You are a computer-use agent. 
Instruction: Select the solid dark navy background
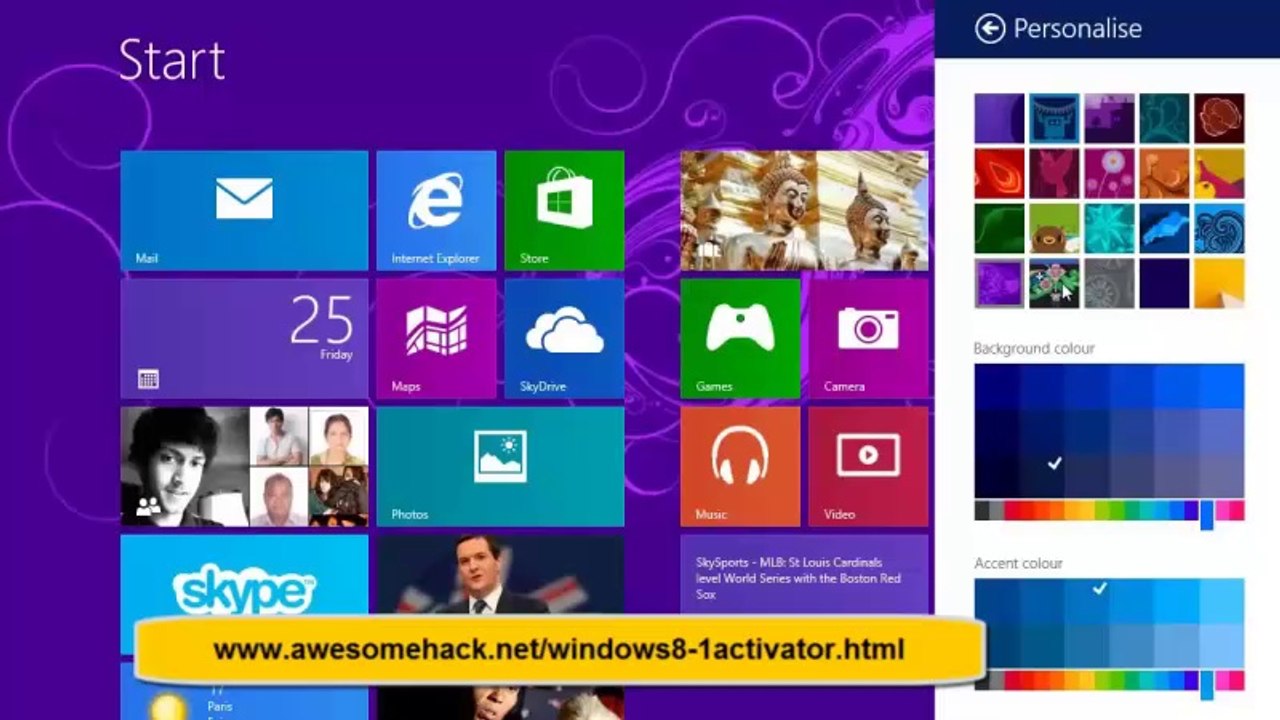pyautogui.click(x=1165, y=284)
